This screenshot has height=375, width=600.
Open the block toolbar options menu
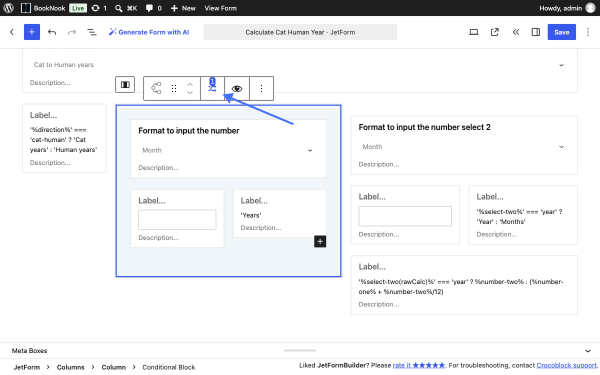[x=261, y=89]
